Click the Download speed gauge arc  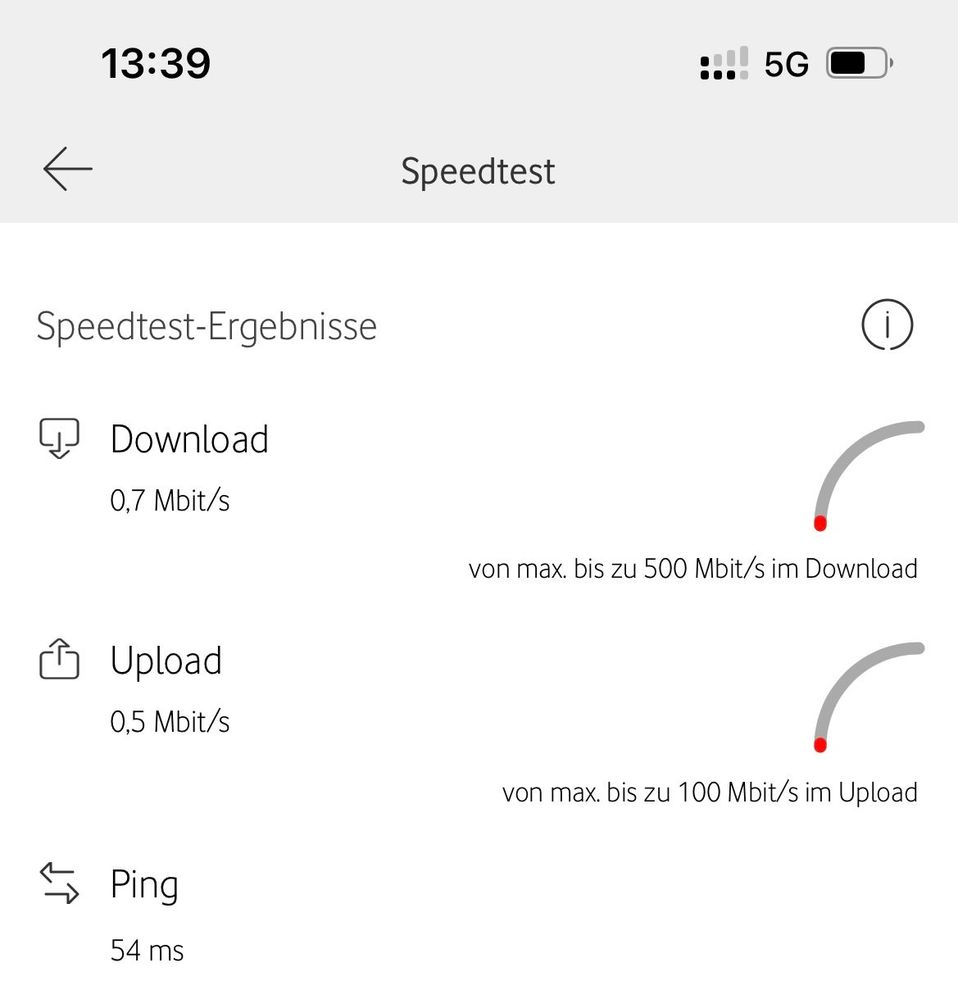tap(850, 455)
